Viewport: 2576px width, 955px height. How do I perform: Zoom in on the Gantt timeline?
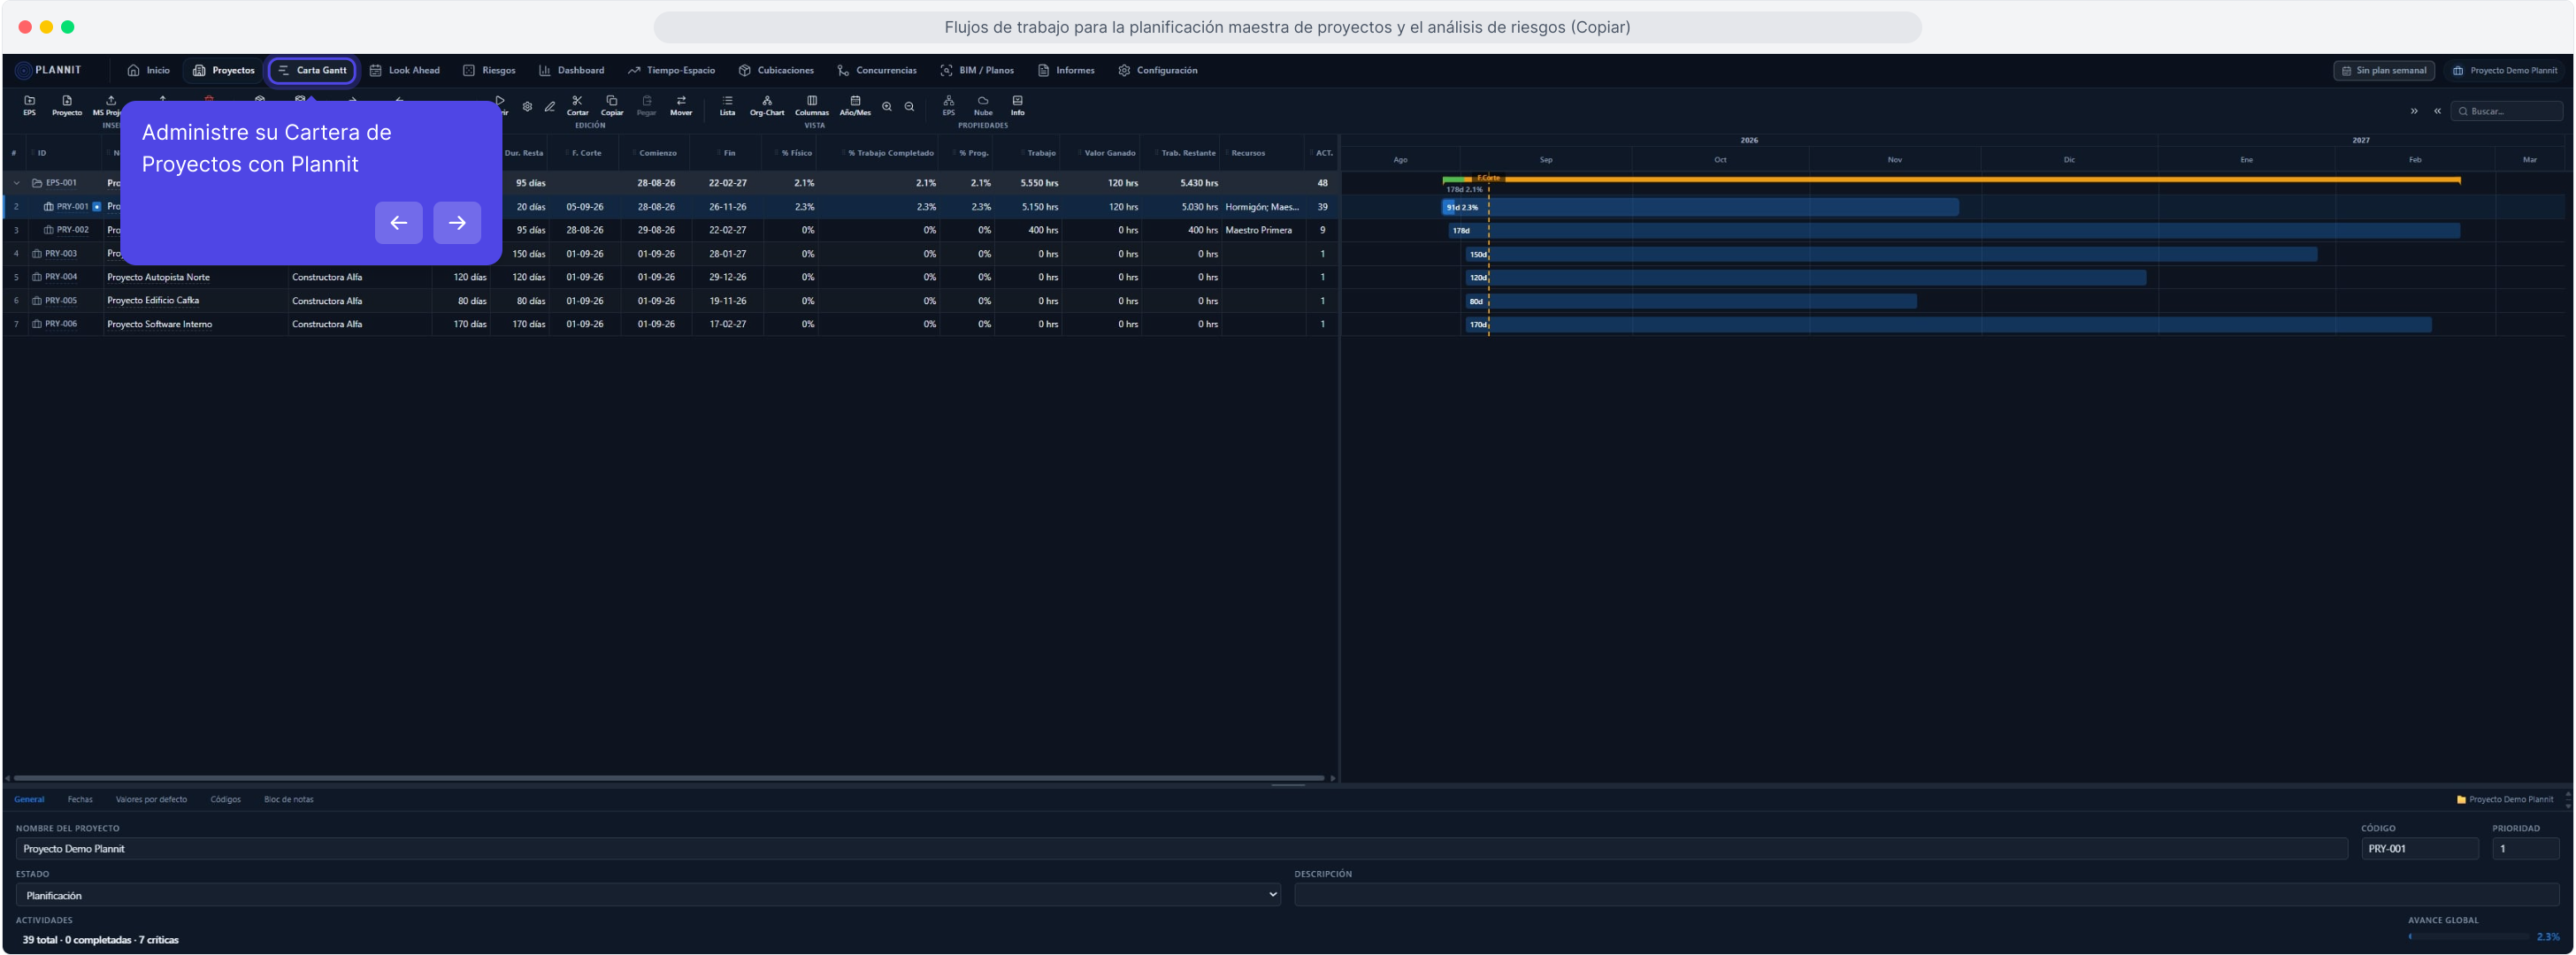coord(887,106)
